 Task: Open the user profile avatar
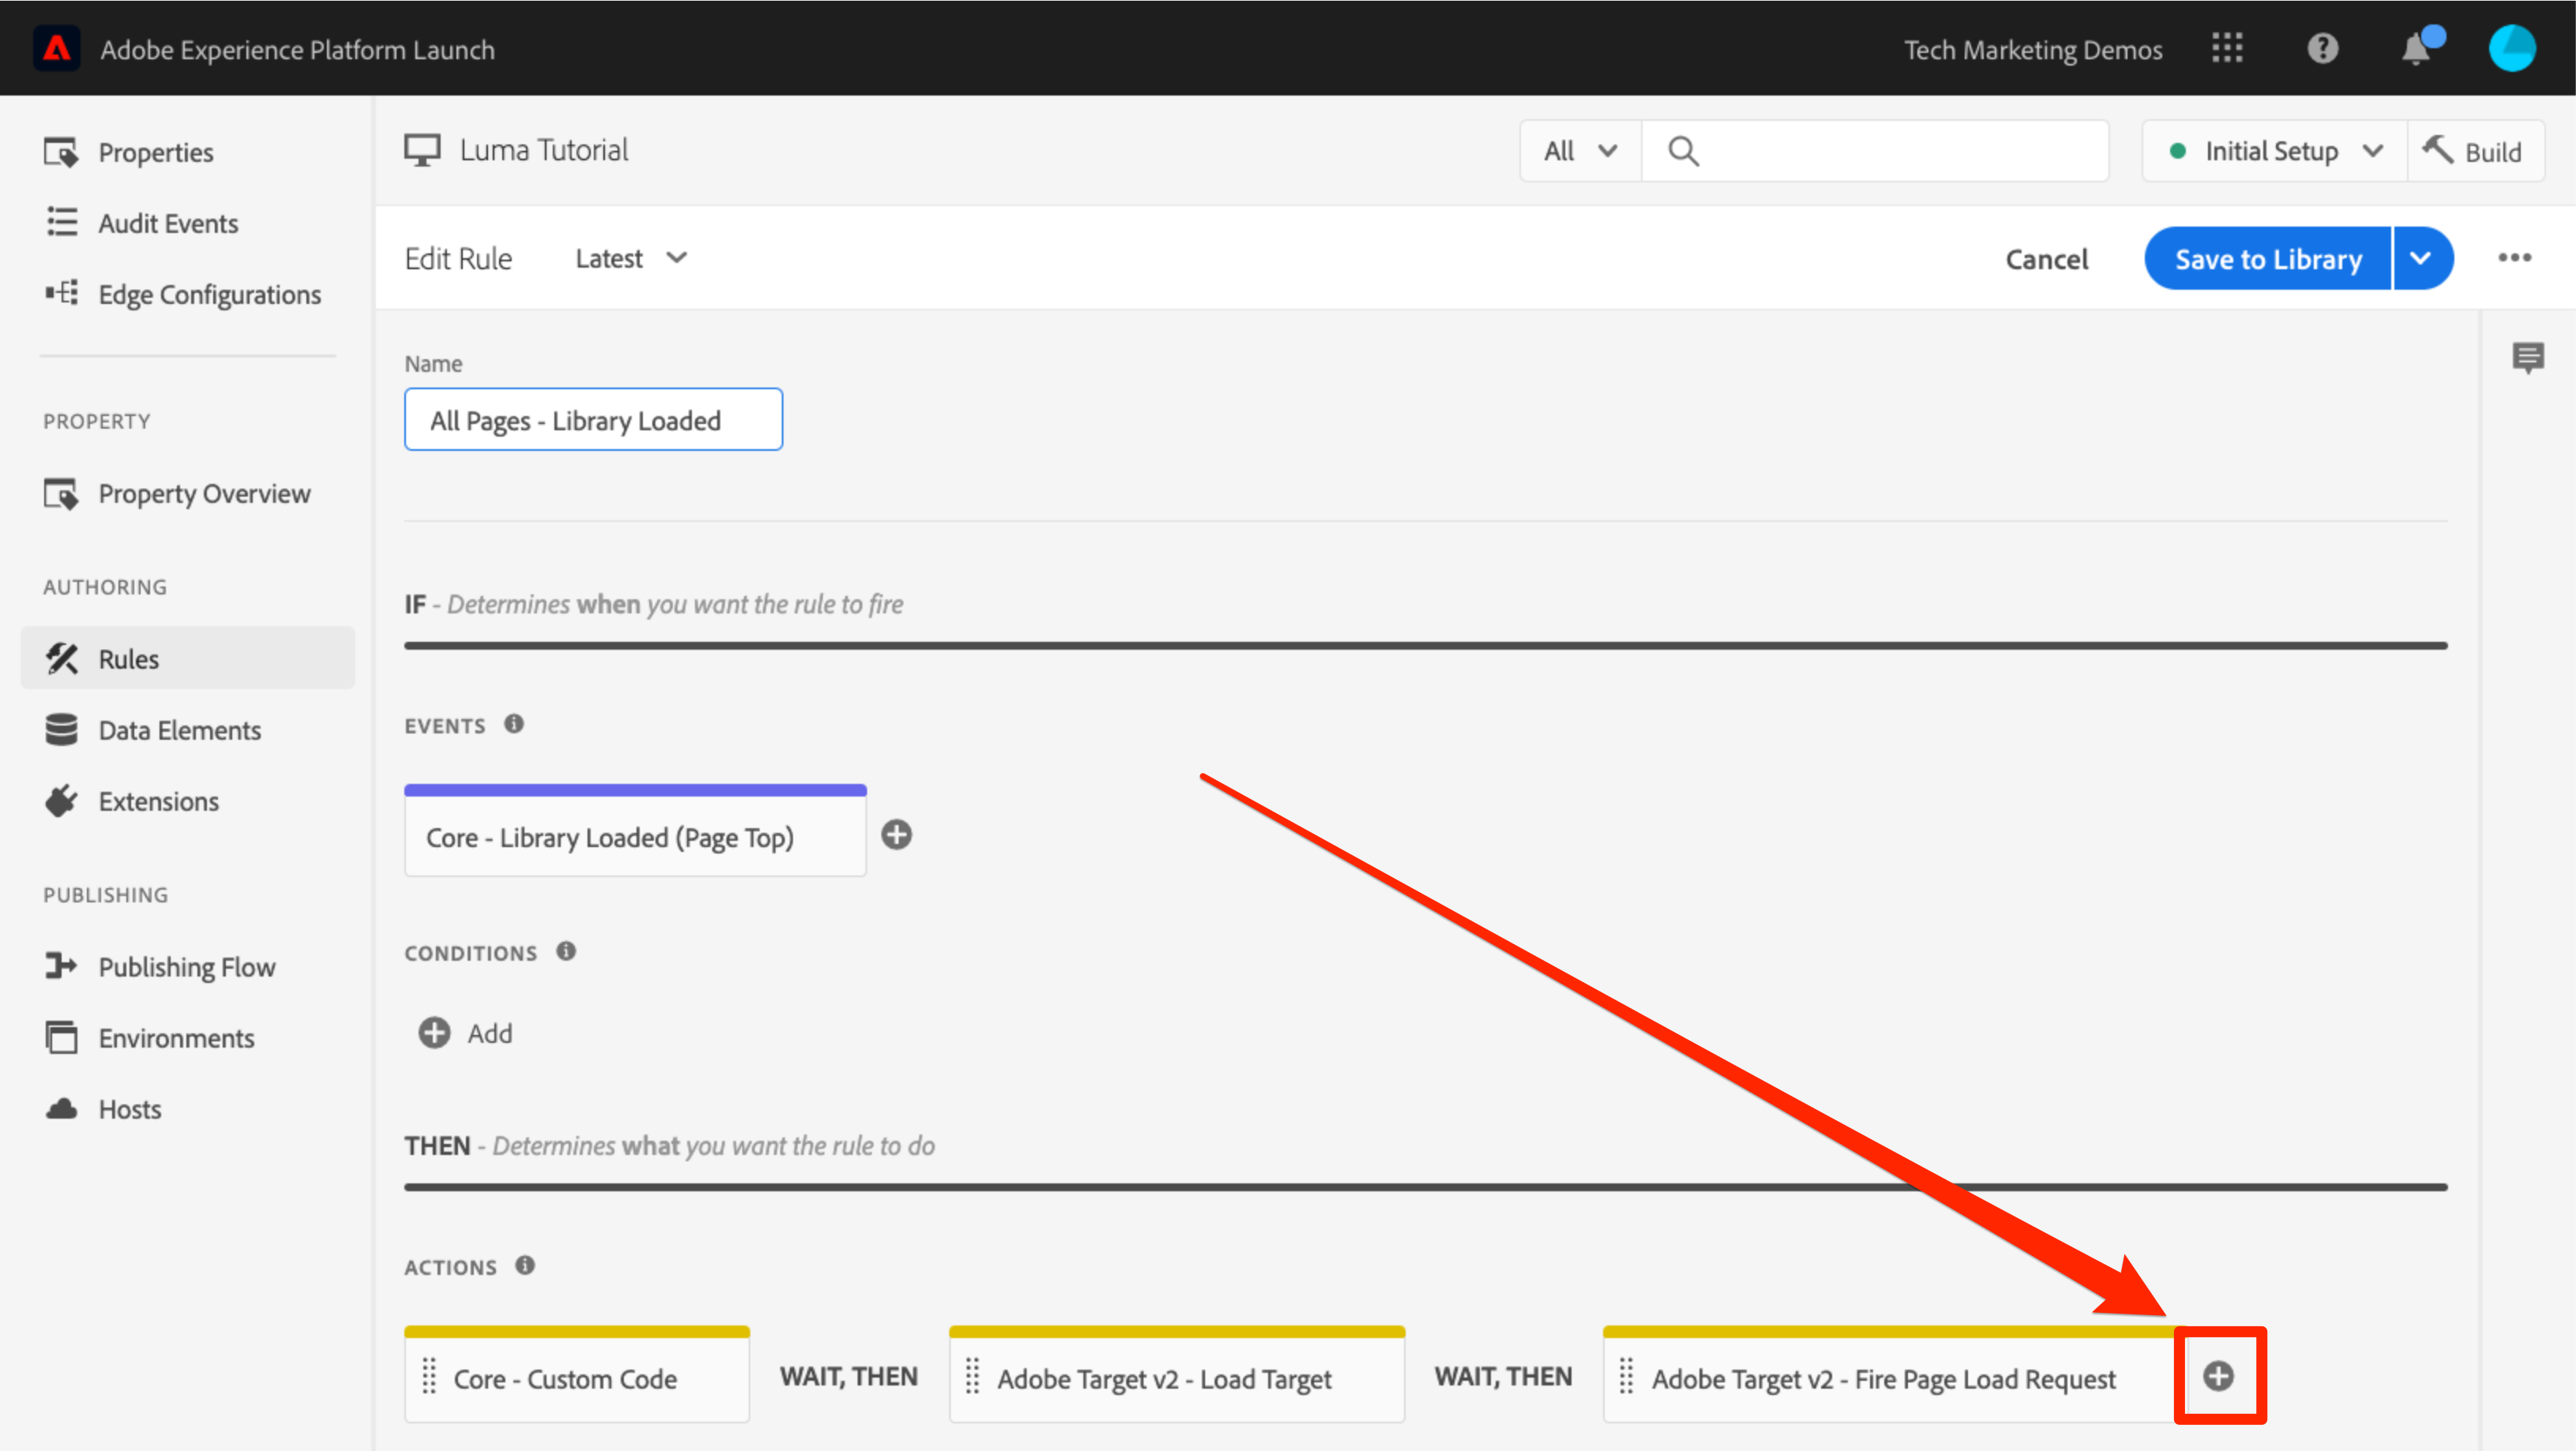point(2511,49)
